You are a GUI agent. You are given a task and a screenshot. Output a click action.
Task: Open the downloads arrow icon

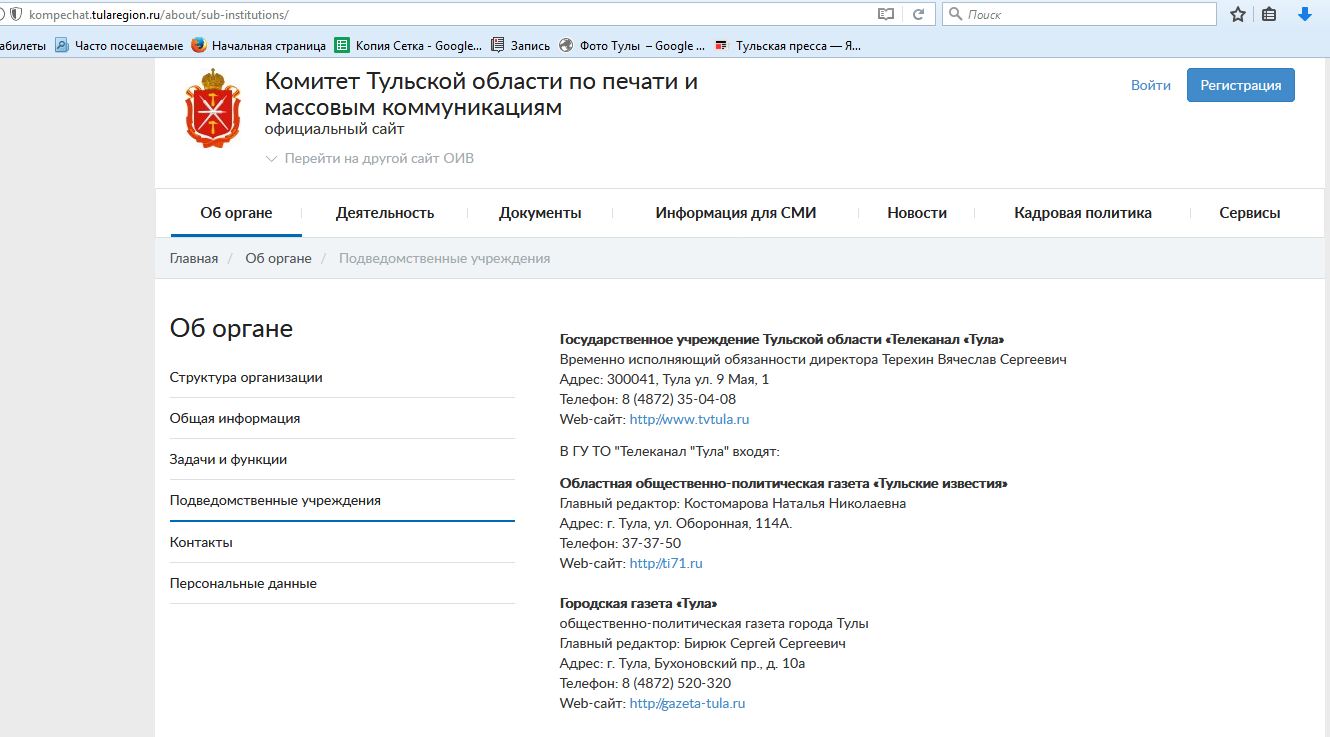[1304, 14]
